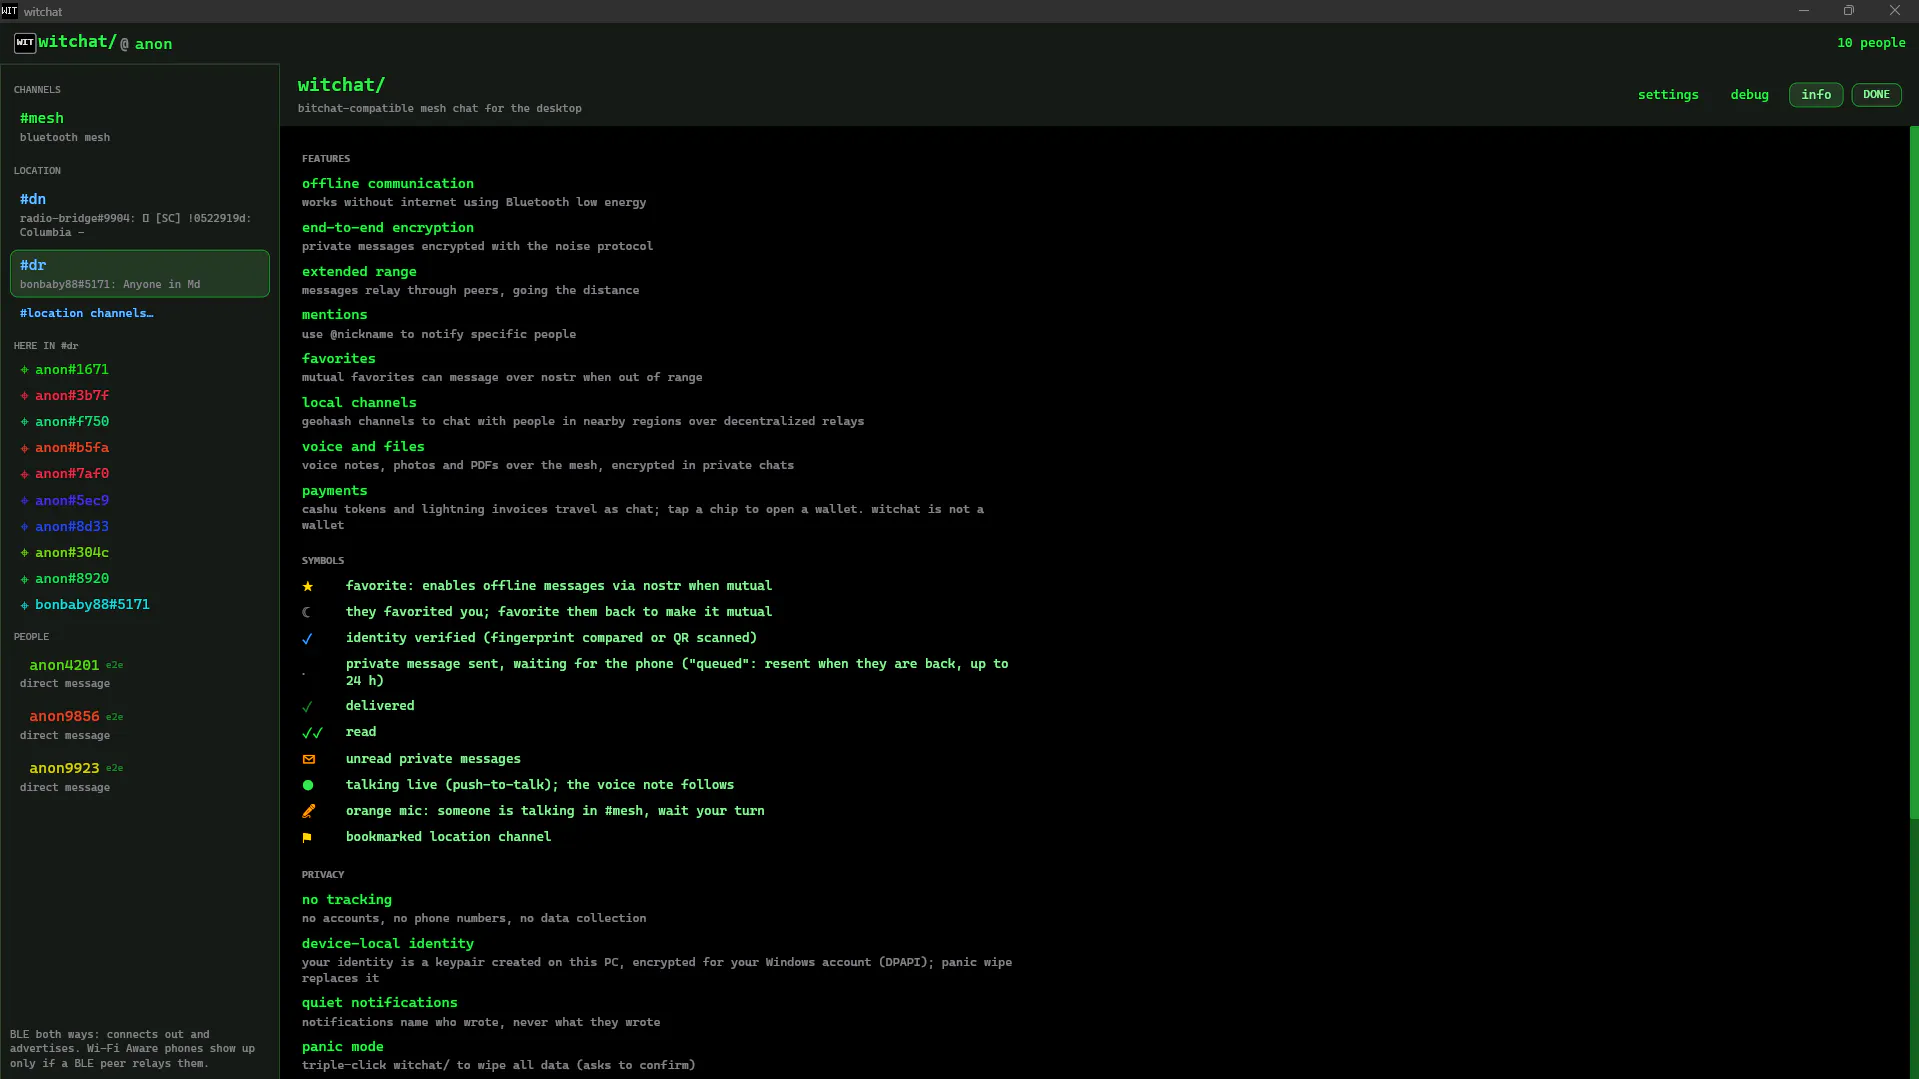The image size is (1919, 1079).
Task: Click the red plus icon beside anon#3b7f
Action: point(25,396)
